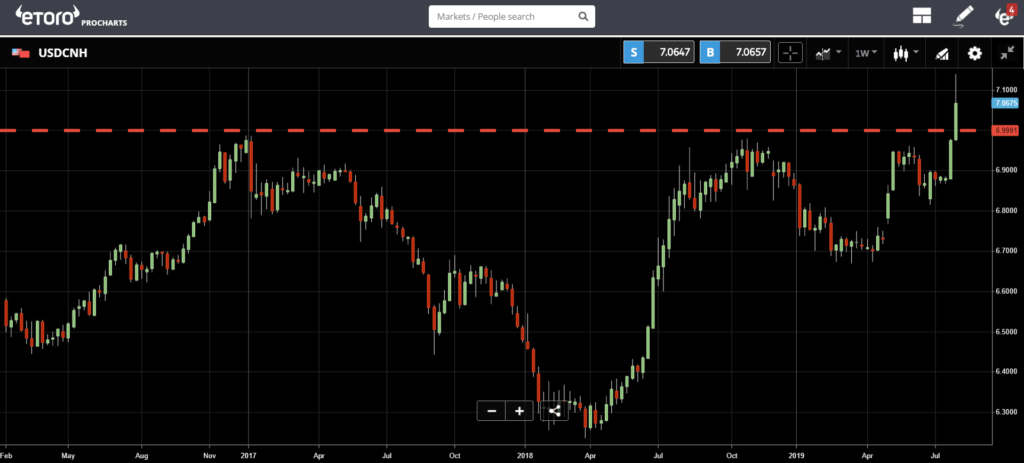
Task: Focus the Markets / People search field
Action: tap(511, 16)
